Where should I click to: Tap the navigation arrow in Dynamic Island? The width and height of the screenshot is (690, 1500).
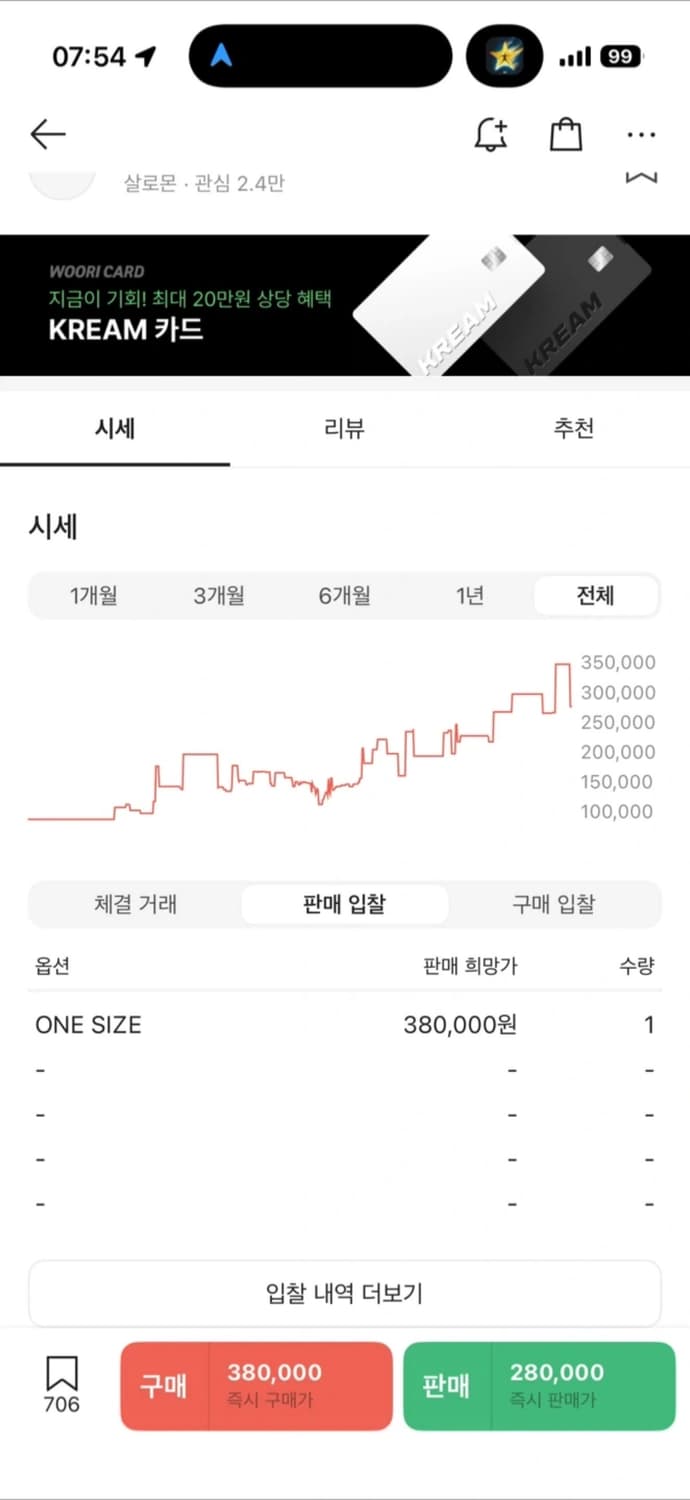221,56
